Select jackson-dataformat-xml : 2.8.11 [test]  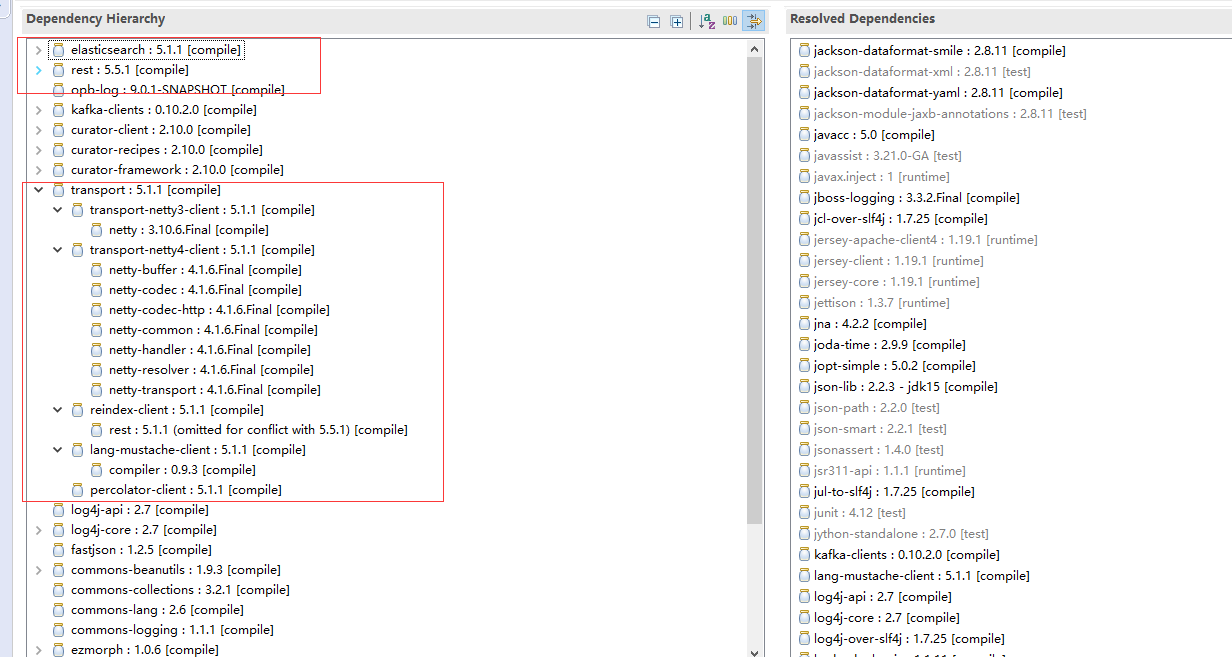coord(922,72)
